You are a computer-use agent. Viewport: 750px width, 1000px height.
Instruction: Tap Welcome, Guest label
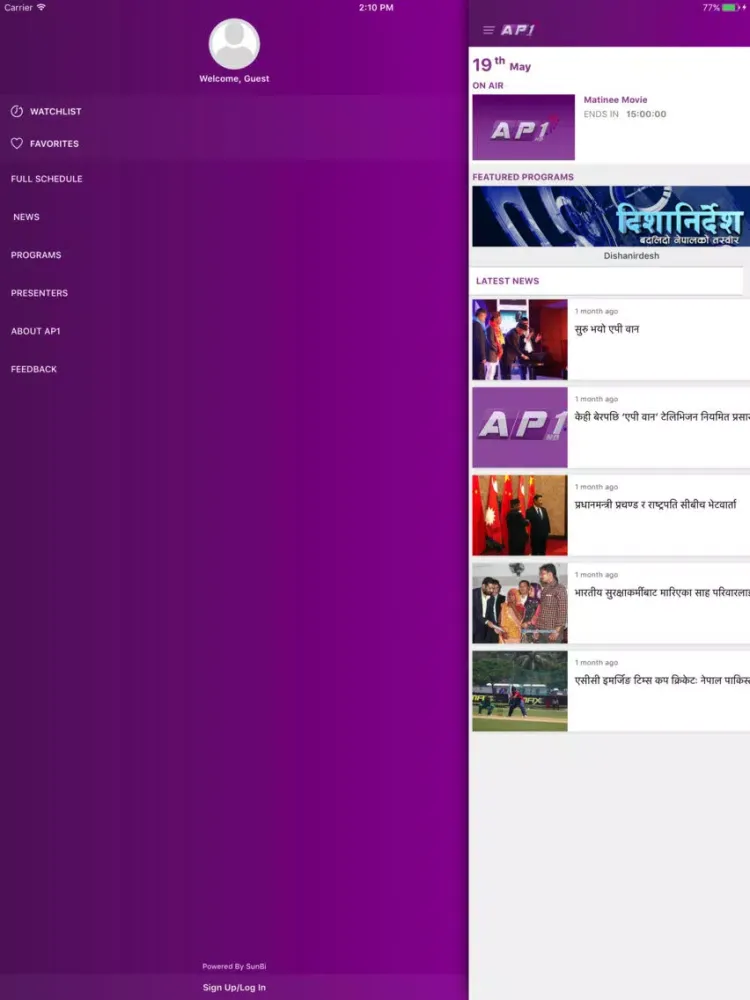(234, 78)
